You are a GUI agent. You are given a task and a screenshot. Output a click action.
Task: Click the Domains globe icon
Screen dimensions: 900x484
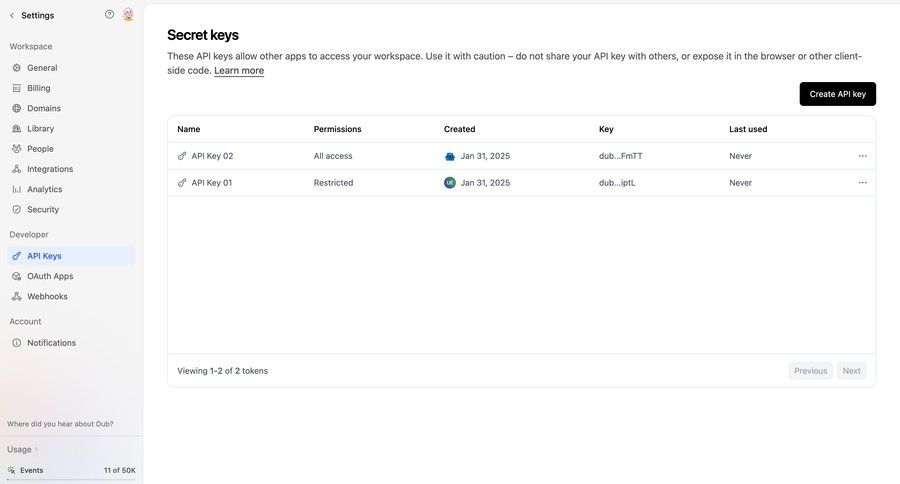click(x=16, y=108)
